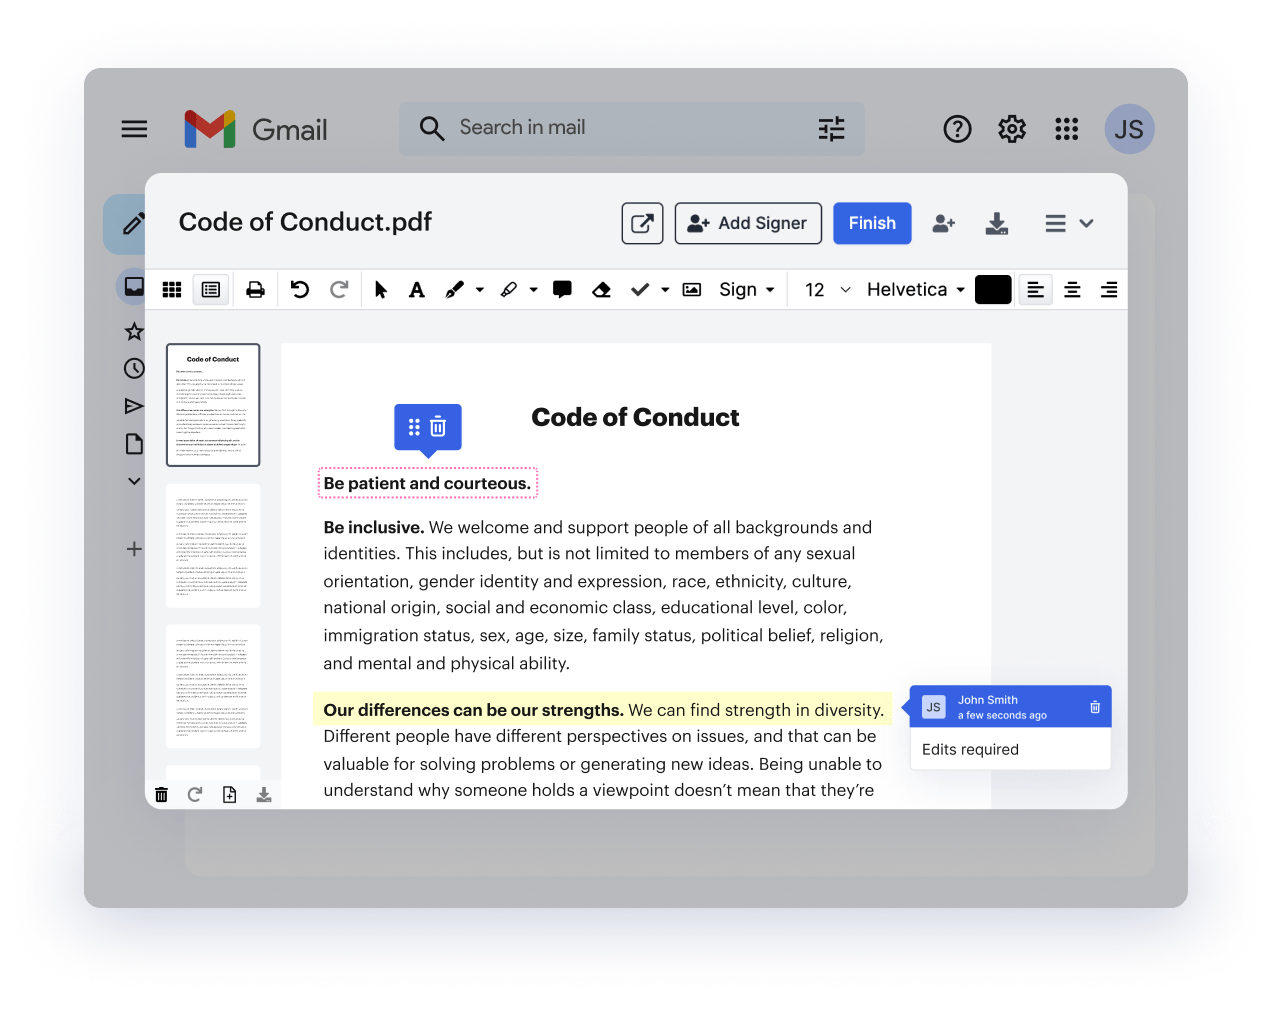Click the Finish button

(871, 223)
